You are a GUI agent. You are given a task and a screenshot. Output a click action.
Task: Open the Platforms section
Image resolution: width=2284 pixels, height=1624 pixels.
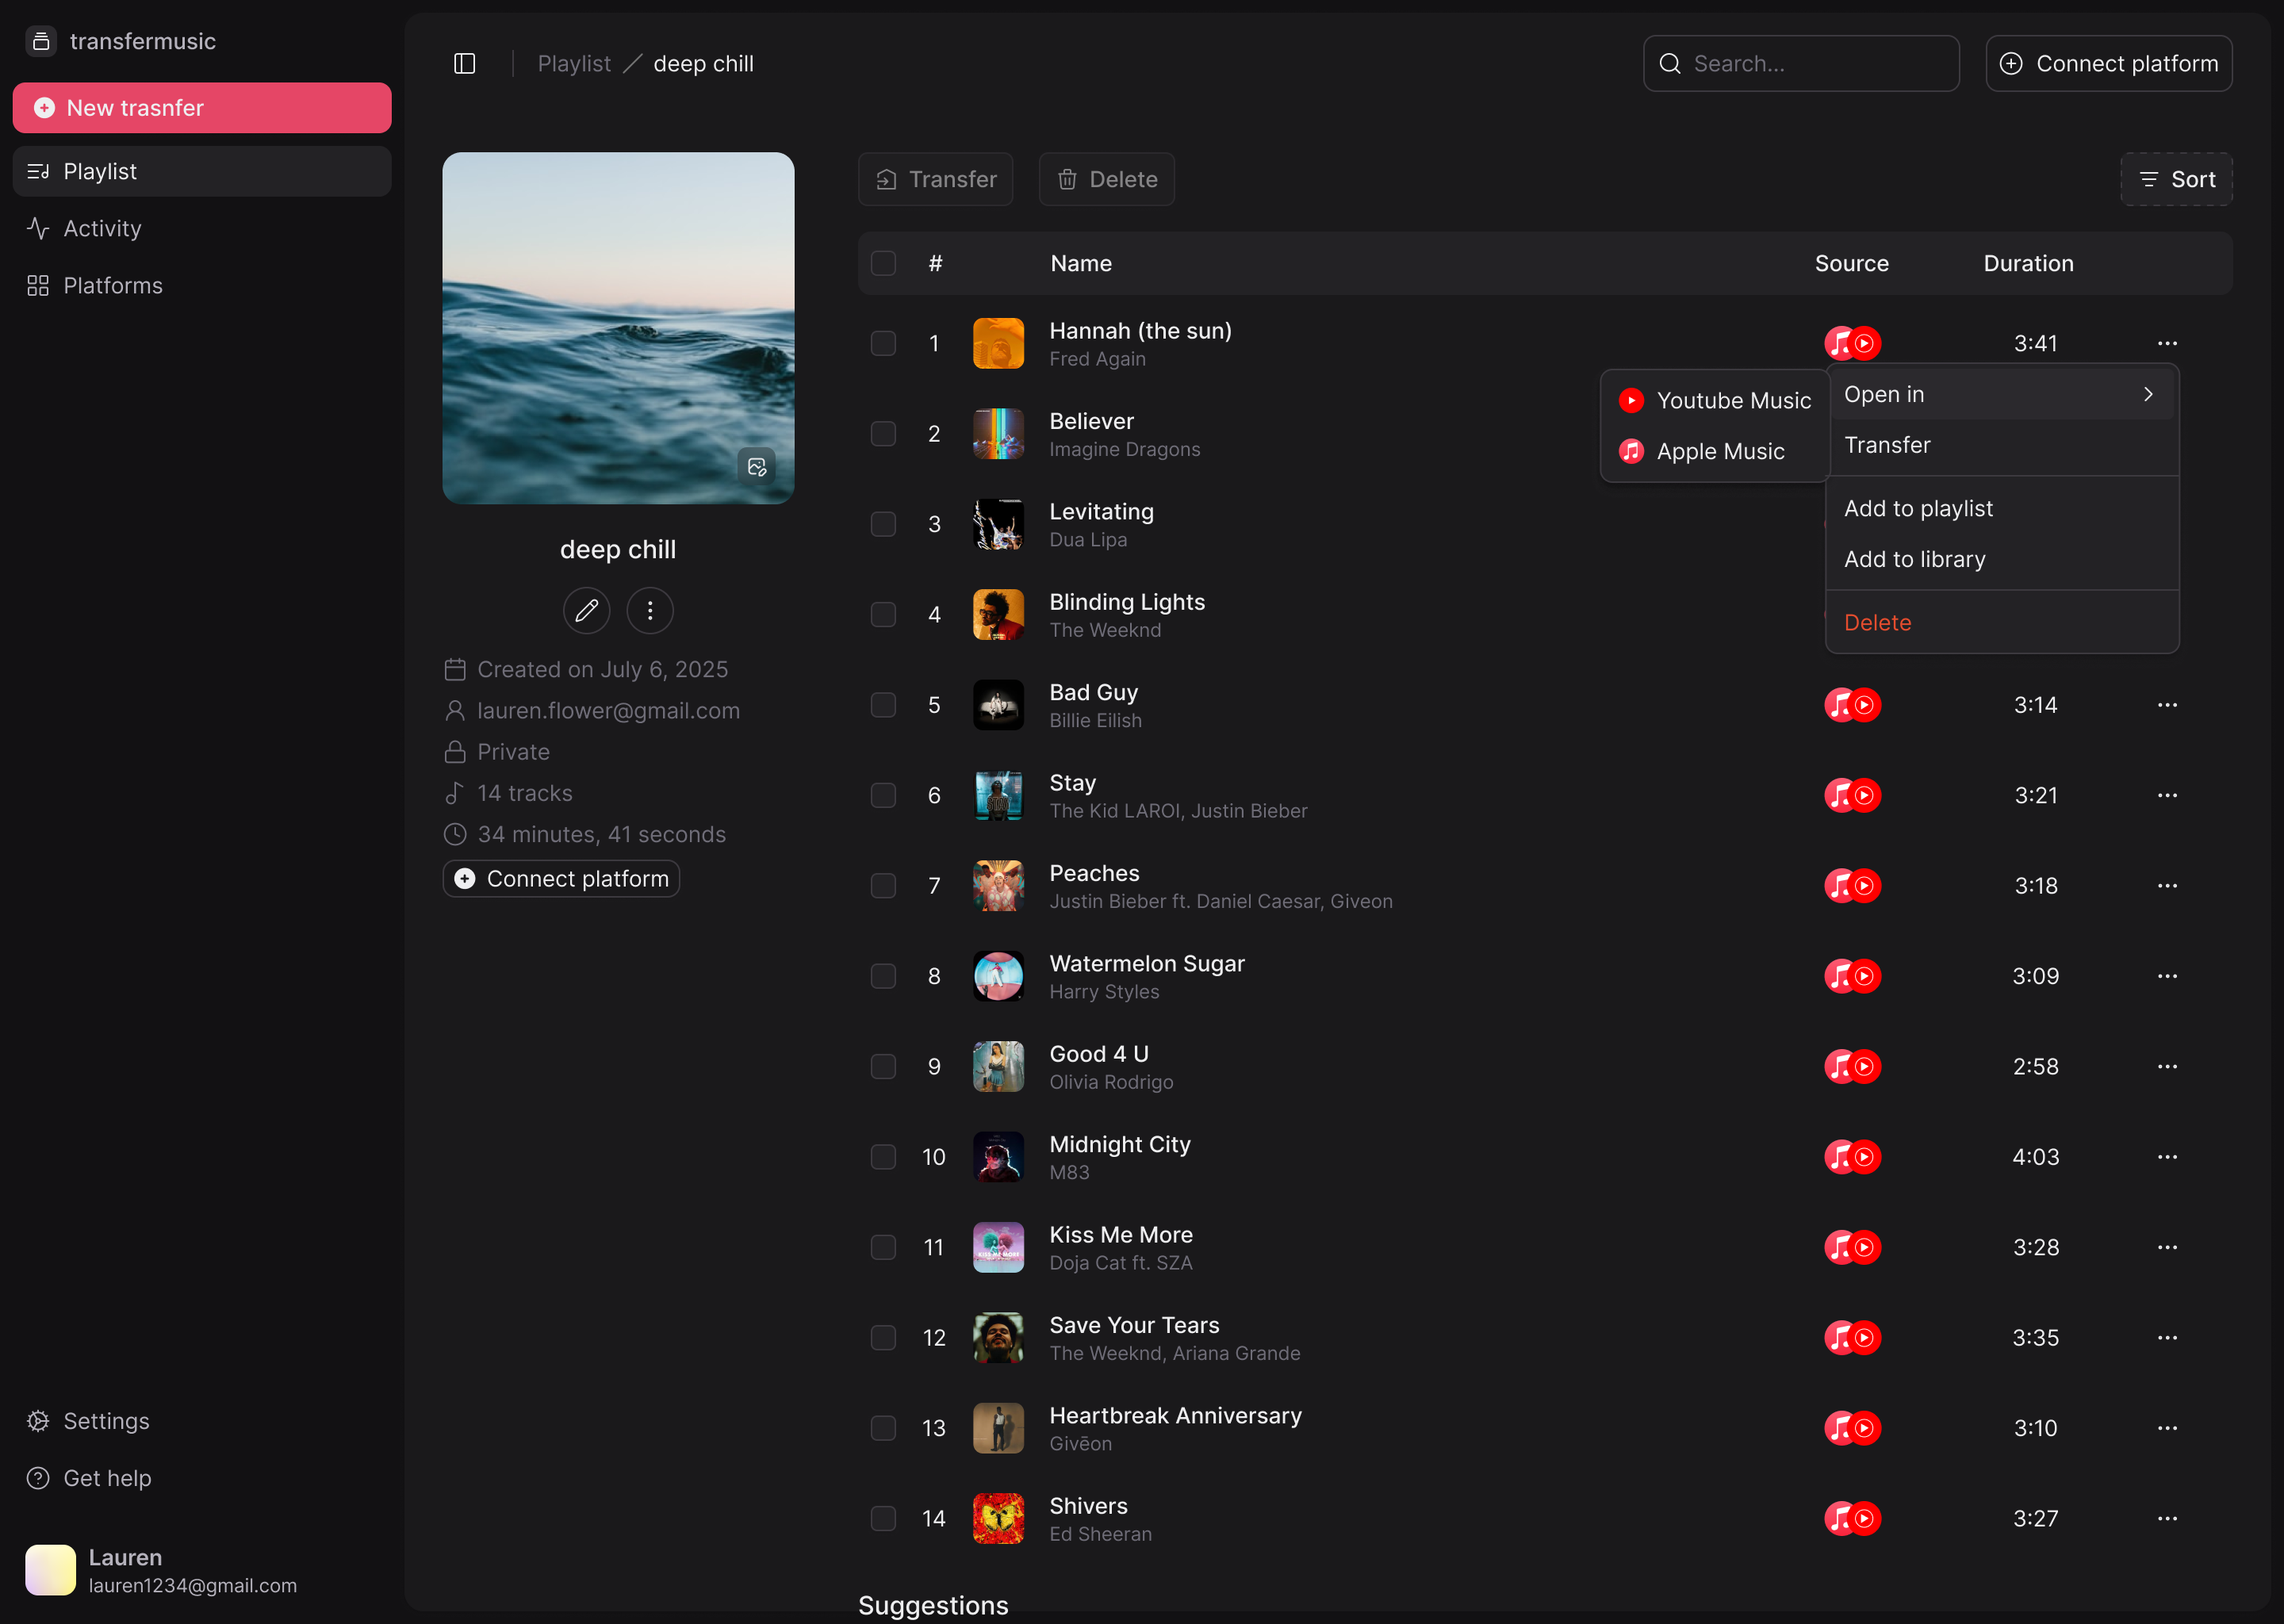coord(112,285)
